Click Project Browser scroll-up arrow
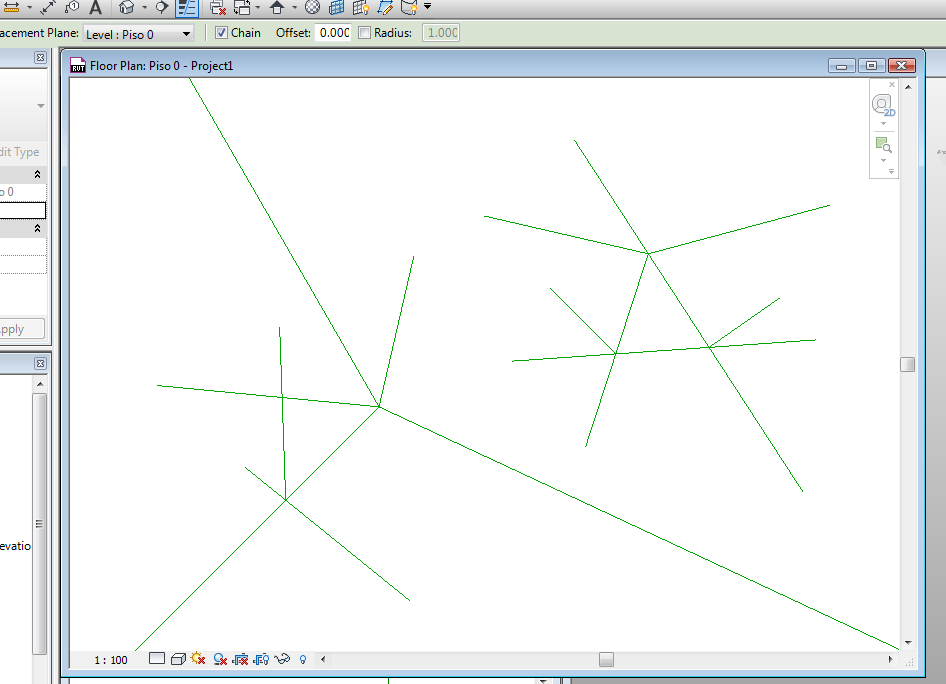Screen dimensions: 946x684 point(40,384)
